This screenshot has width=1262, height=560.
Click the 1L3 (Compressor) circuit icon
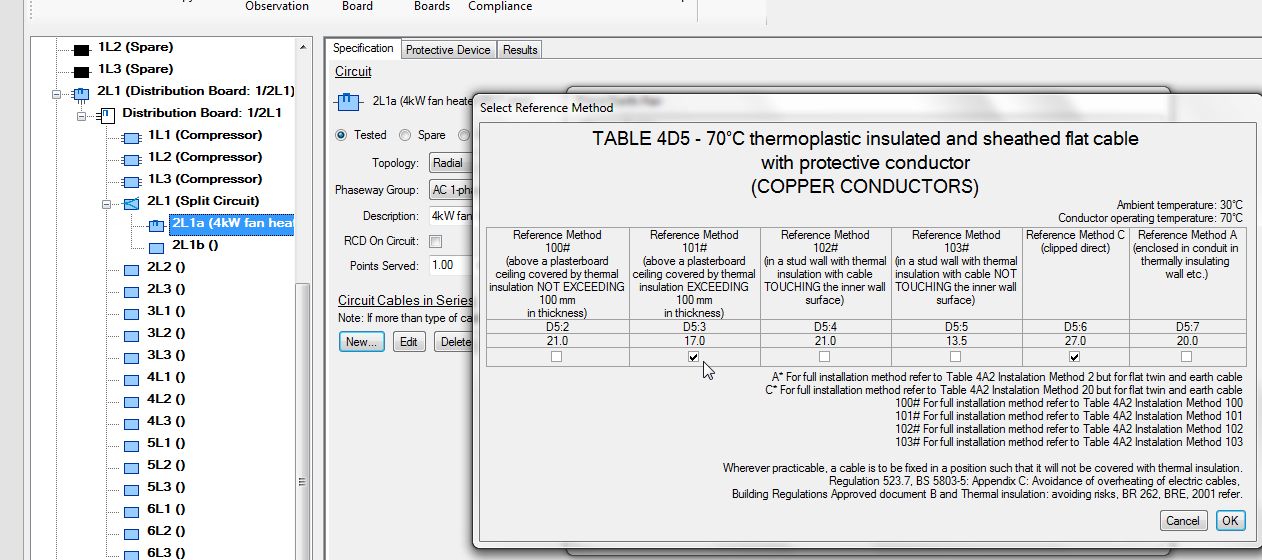[131, 181]
